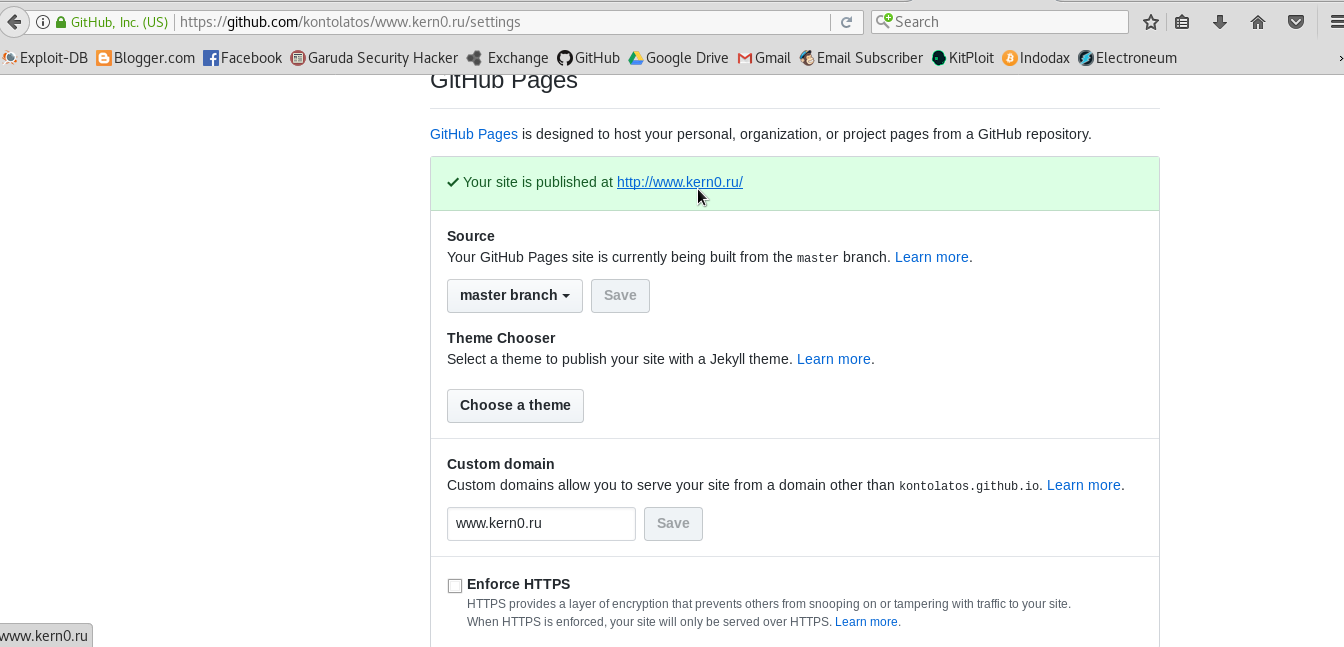Viewport: 1344px width, 647px height.
Task: Click the Bookmark star icon
Action: (1151, 22)
